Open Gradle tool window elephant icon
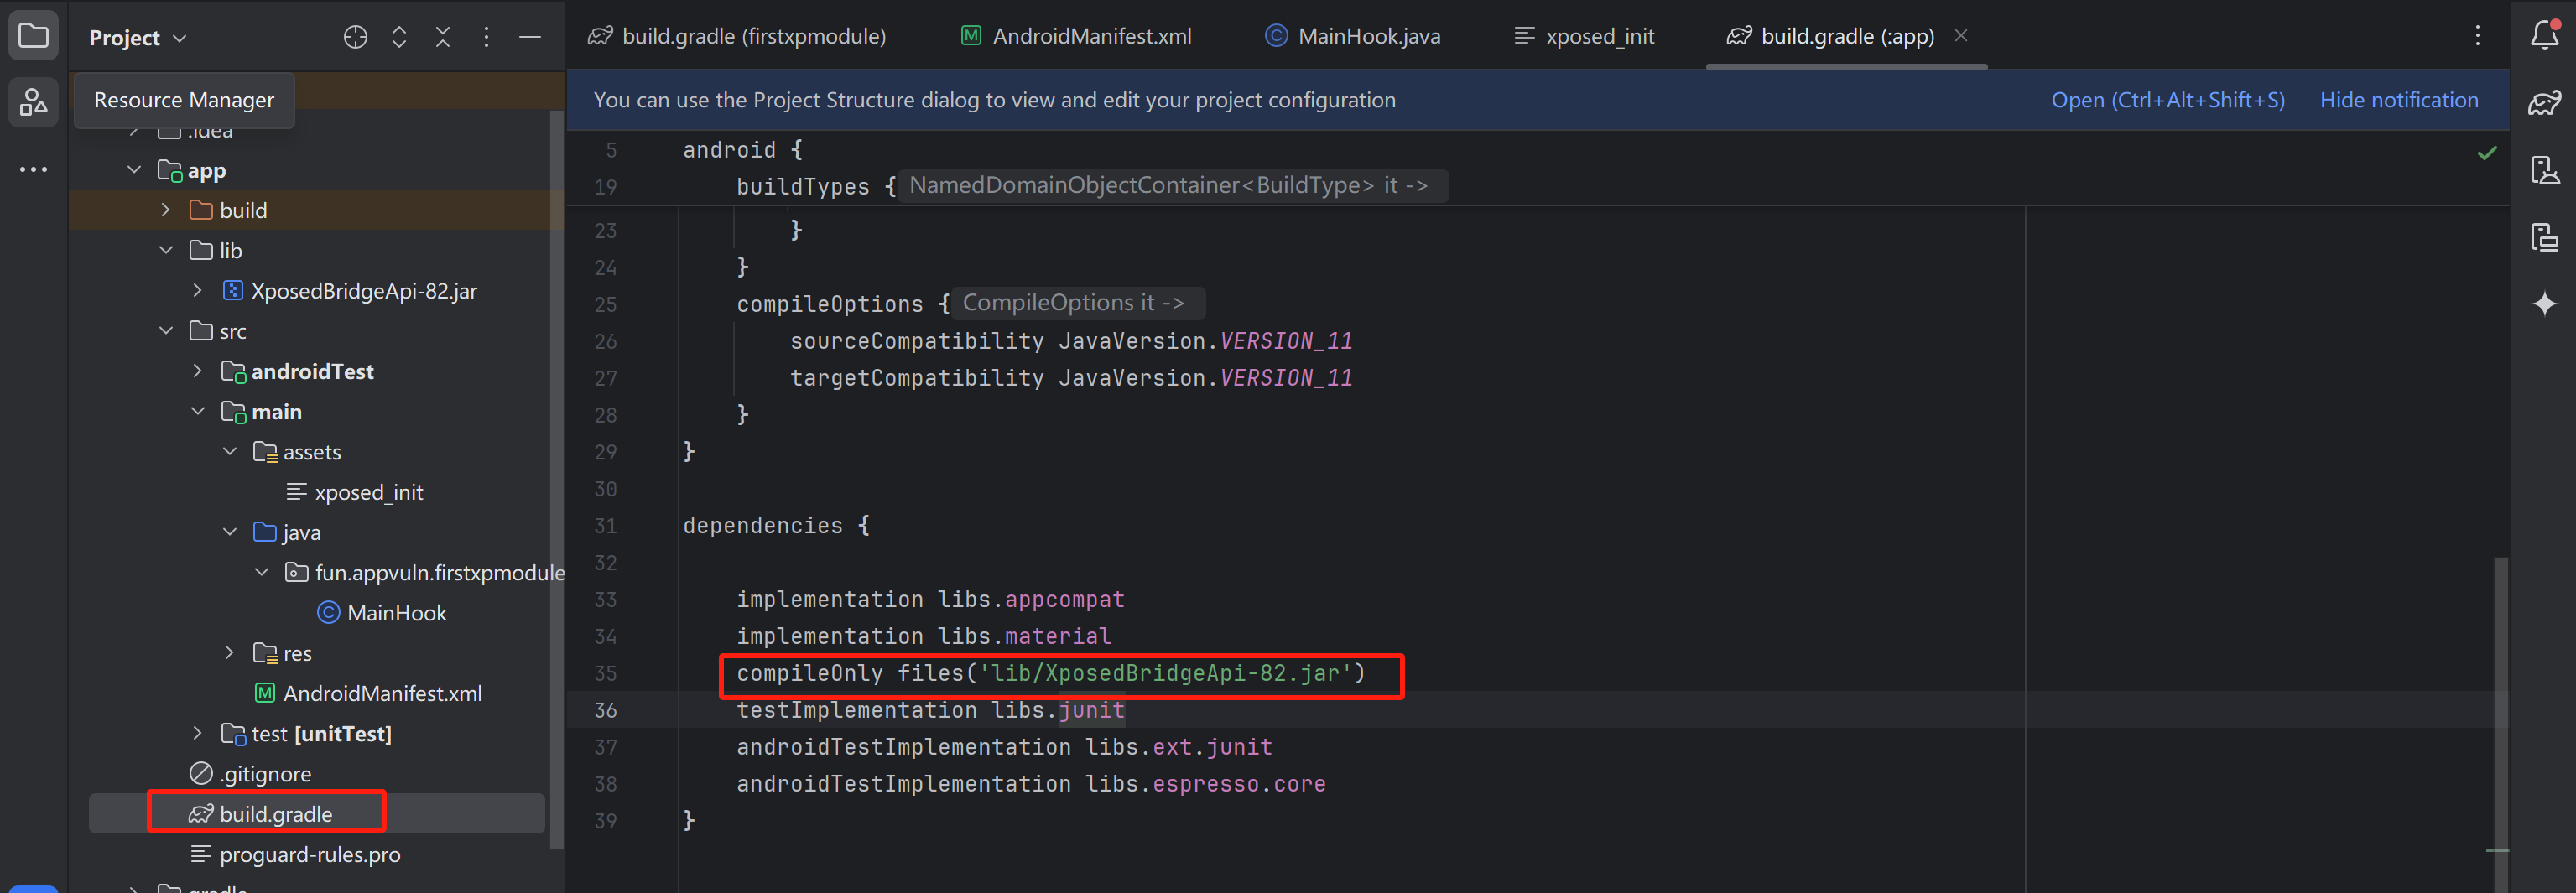This screenshot has width=2576, height=893. [2544, 103]
